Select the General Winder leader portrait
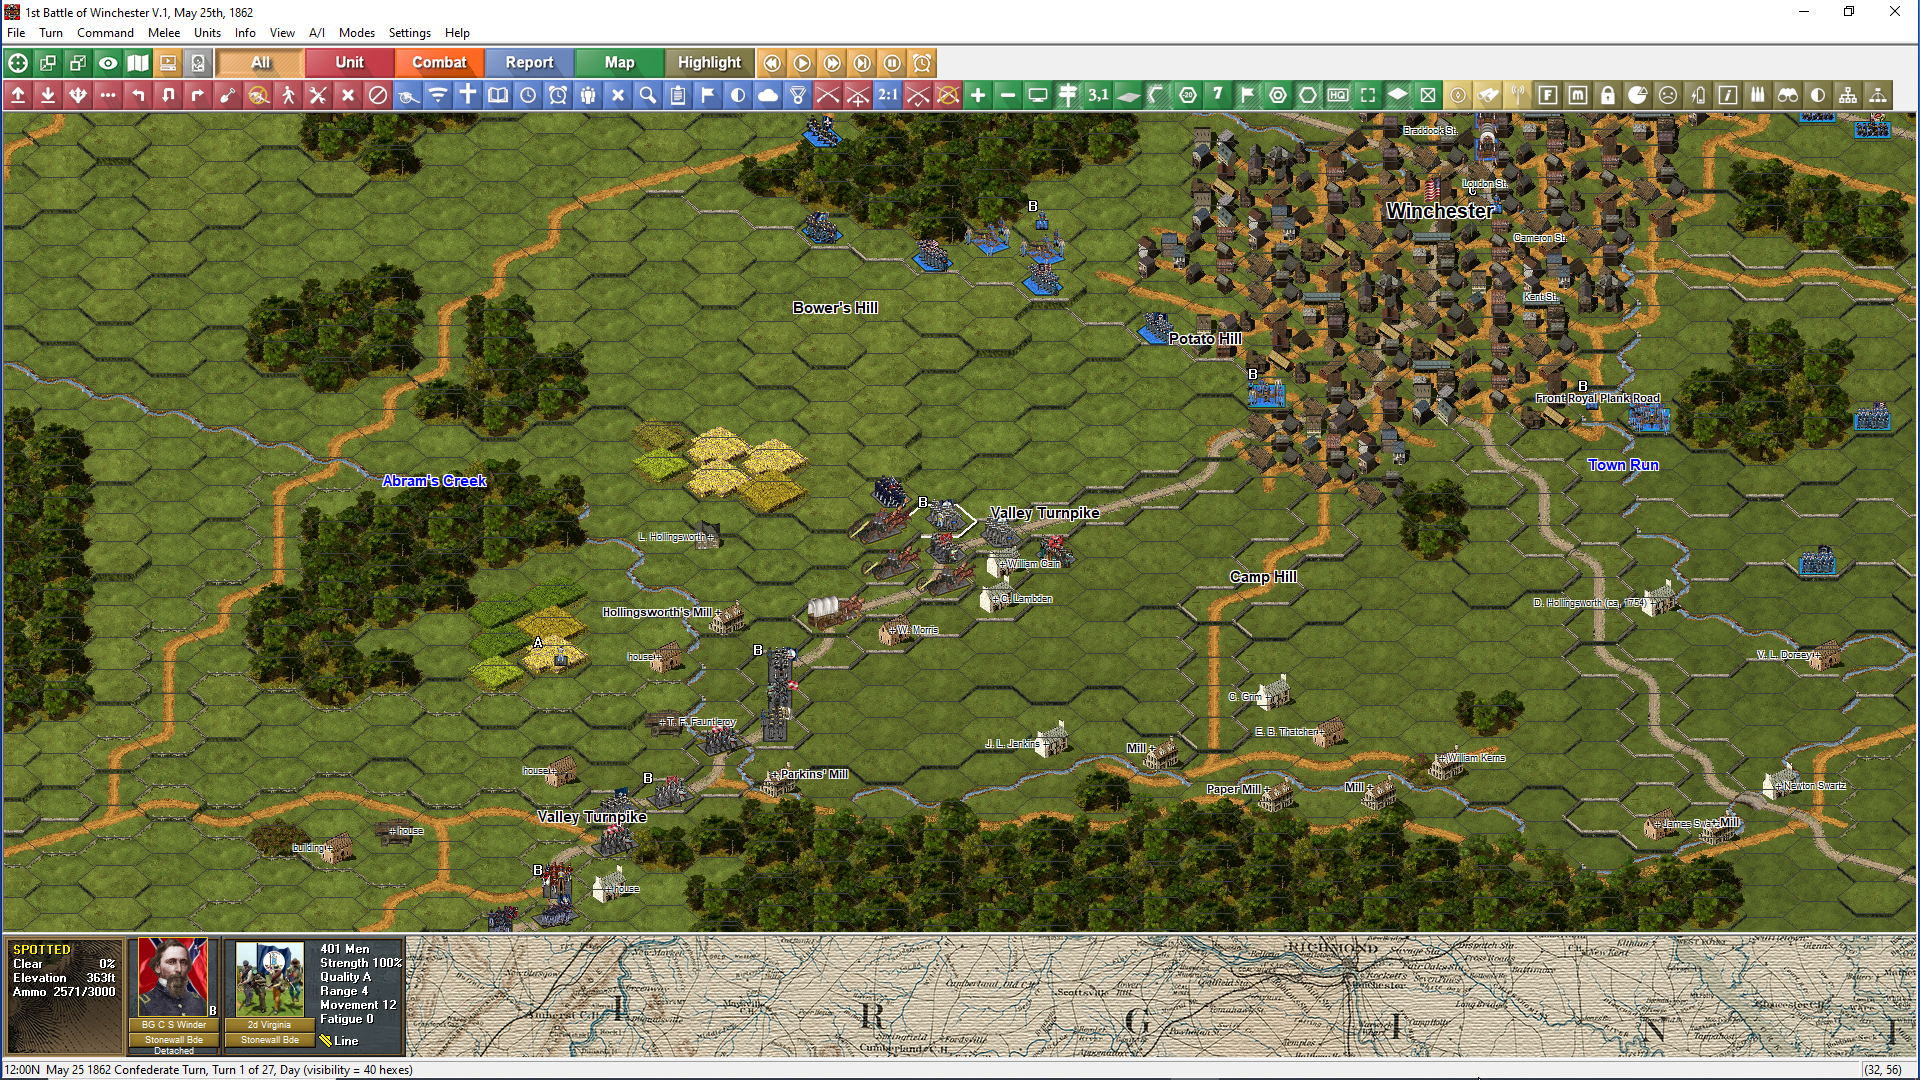The width and height of the screenshot is (1920, 1080). click(x=173, y=978)
